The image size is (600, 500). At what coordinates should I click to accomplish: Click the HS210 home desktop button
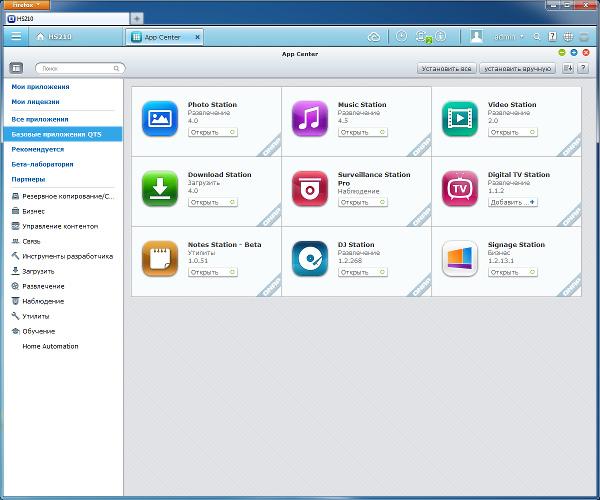(54, 37)
